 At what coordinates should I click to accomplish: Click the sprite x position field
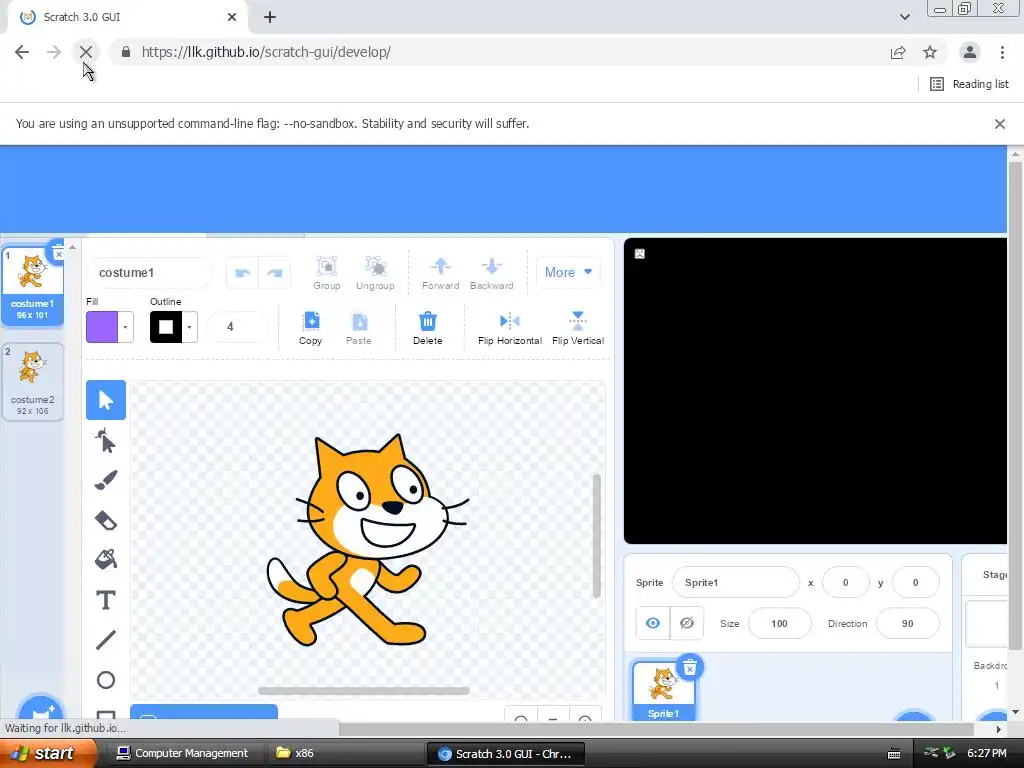pos(846,582)
